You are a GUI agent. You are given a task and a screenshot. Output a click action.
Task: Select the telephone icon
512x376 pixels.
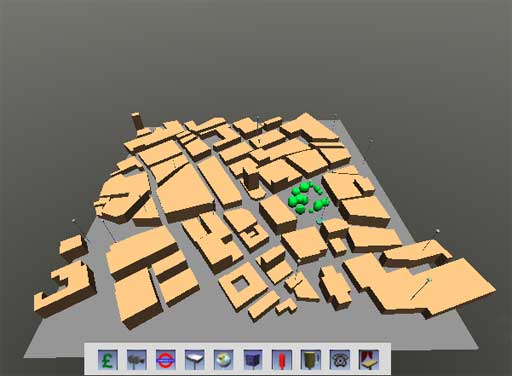point(340,360)
